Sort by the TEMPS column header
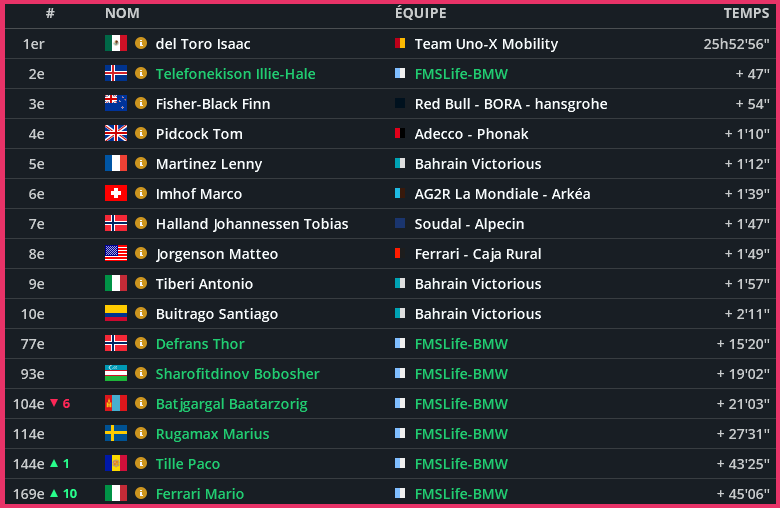The image size is (780, 508). (x=745, y=14)
